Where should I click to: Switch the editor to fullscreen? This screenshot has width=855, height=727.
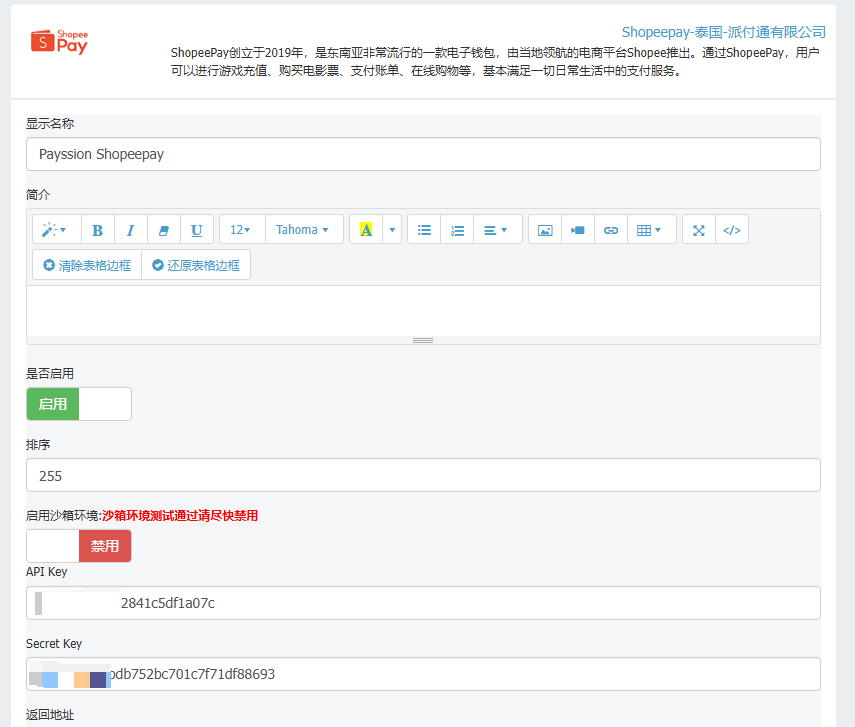click(699, 230)
